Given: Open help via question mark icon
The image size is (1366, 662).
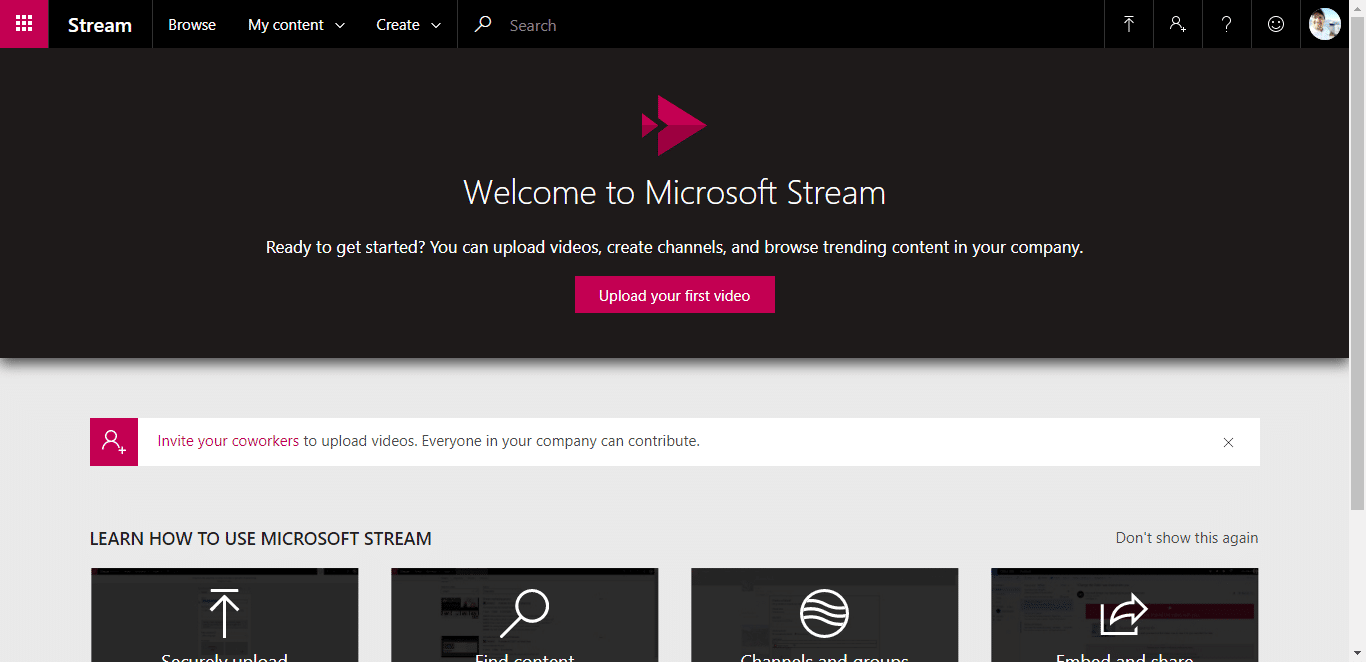Looking at the screenshot, I should click(1227, 24).
